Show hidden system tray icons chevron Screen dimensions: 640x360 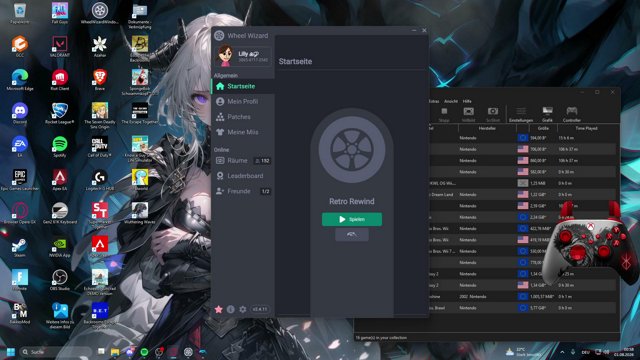[x=562, y=352]
